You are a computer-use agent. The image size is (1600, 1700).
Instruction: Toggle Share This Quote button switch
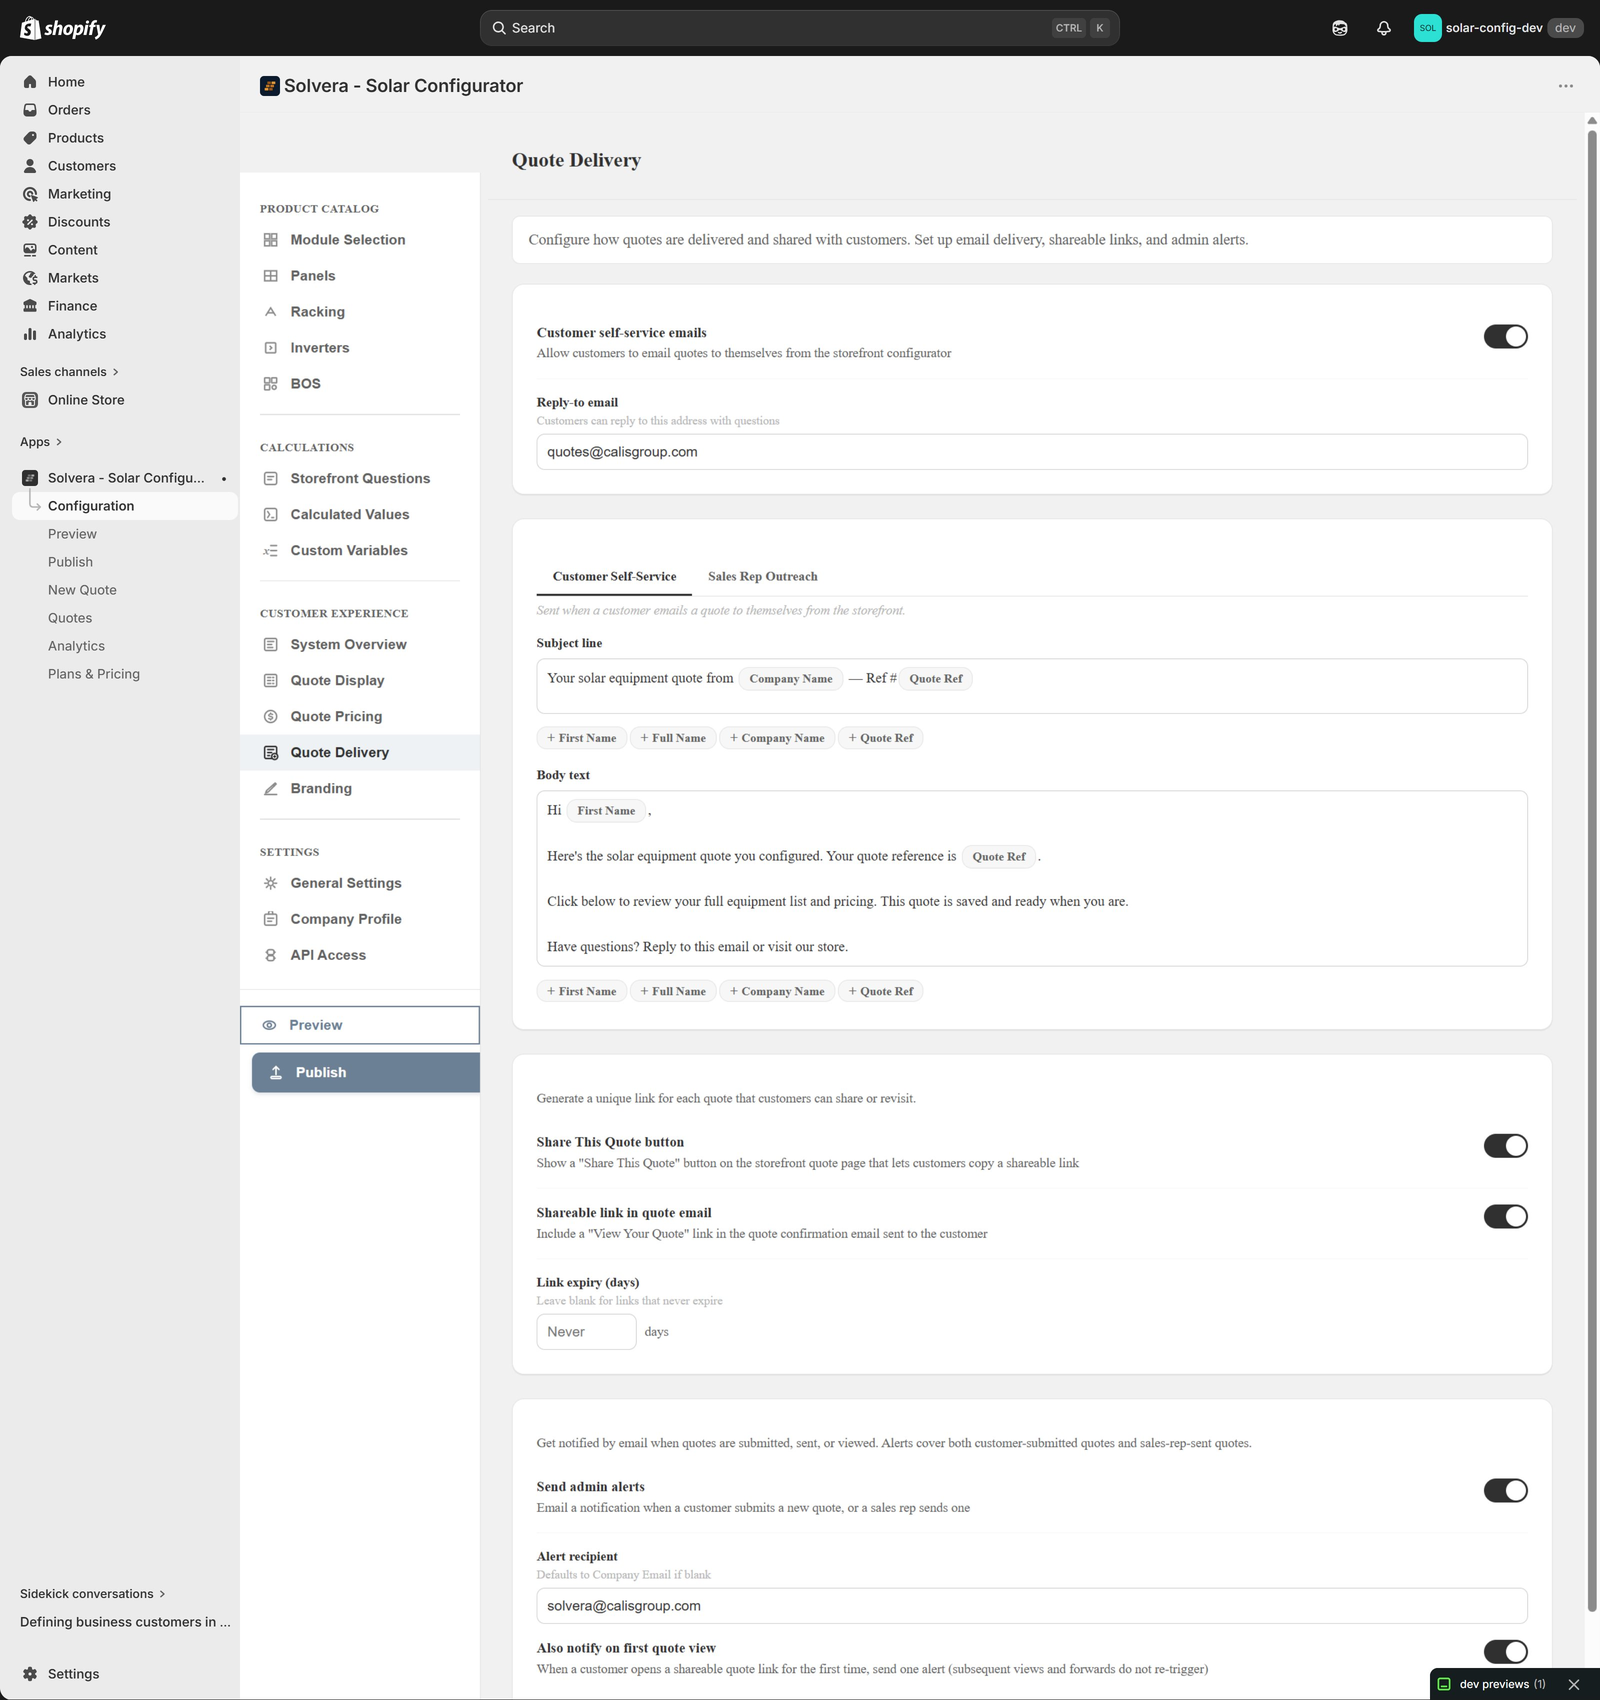coord(1505,1146)
